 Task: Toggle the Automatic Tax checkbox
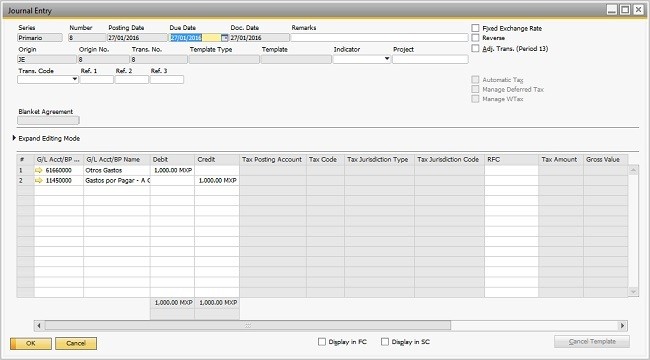click(x=475, y=79)
